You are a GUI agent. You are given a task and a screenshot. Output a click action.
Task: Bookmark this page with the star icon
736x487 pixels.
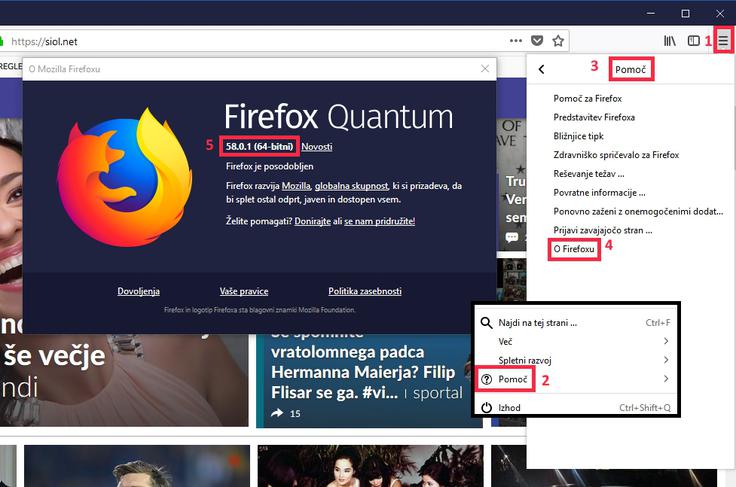pos(558,41)
